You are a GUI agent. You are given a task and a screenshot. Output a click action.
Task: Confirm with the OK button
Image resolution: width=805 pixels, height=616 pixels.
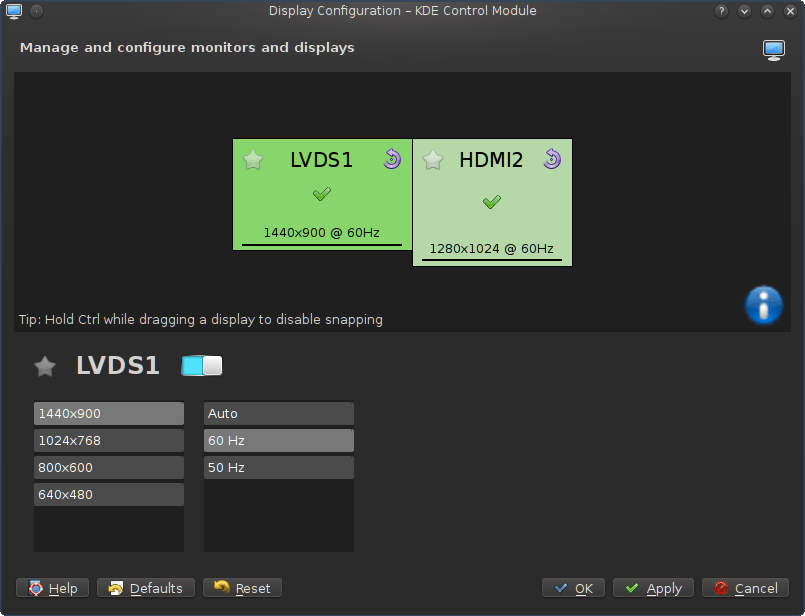click(x=573, y=588)
